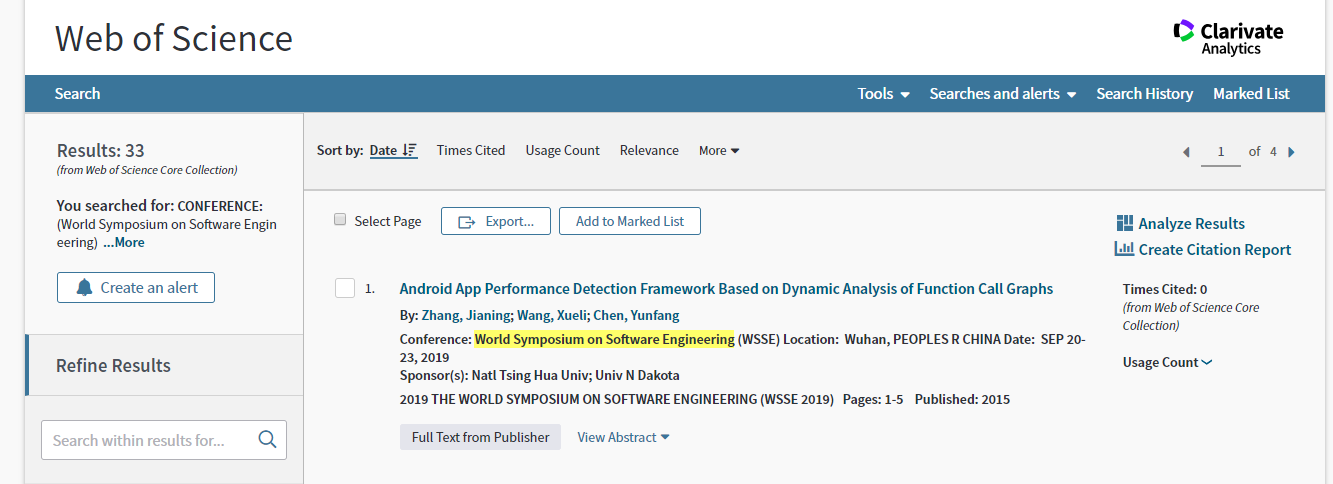Sort results by Times Cited
Viewport: 1333px width, 484px height.
point(471,150)
